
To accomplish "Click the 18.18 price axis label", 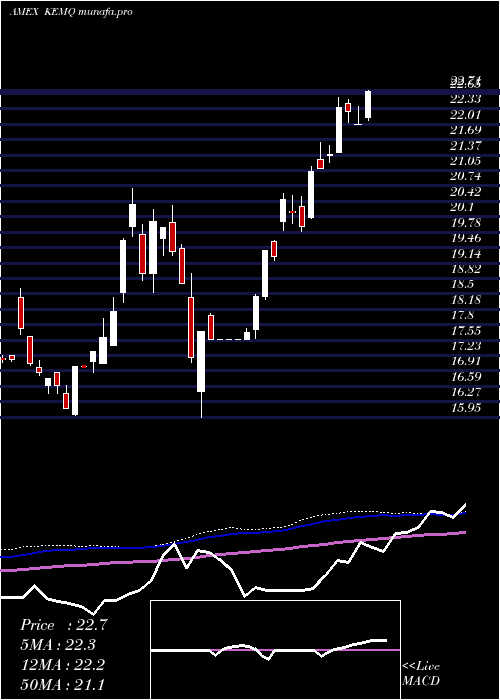I will 465,300.
